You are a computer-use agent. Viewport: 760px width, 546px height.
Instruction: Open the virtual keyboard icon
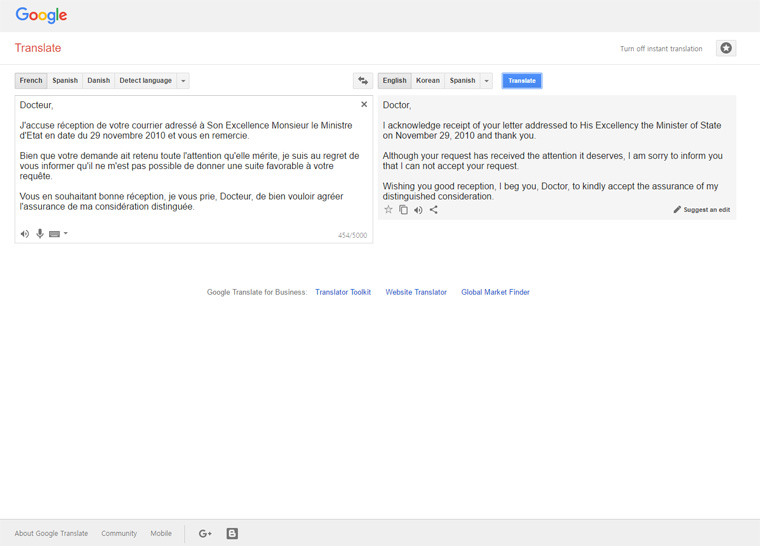coord(54,234)
